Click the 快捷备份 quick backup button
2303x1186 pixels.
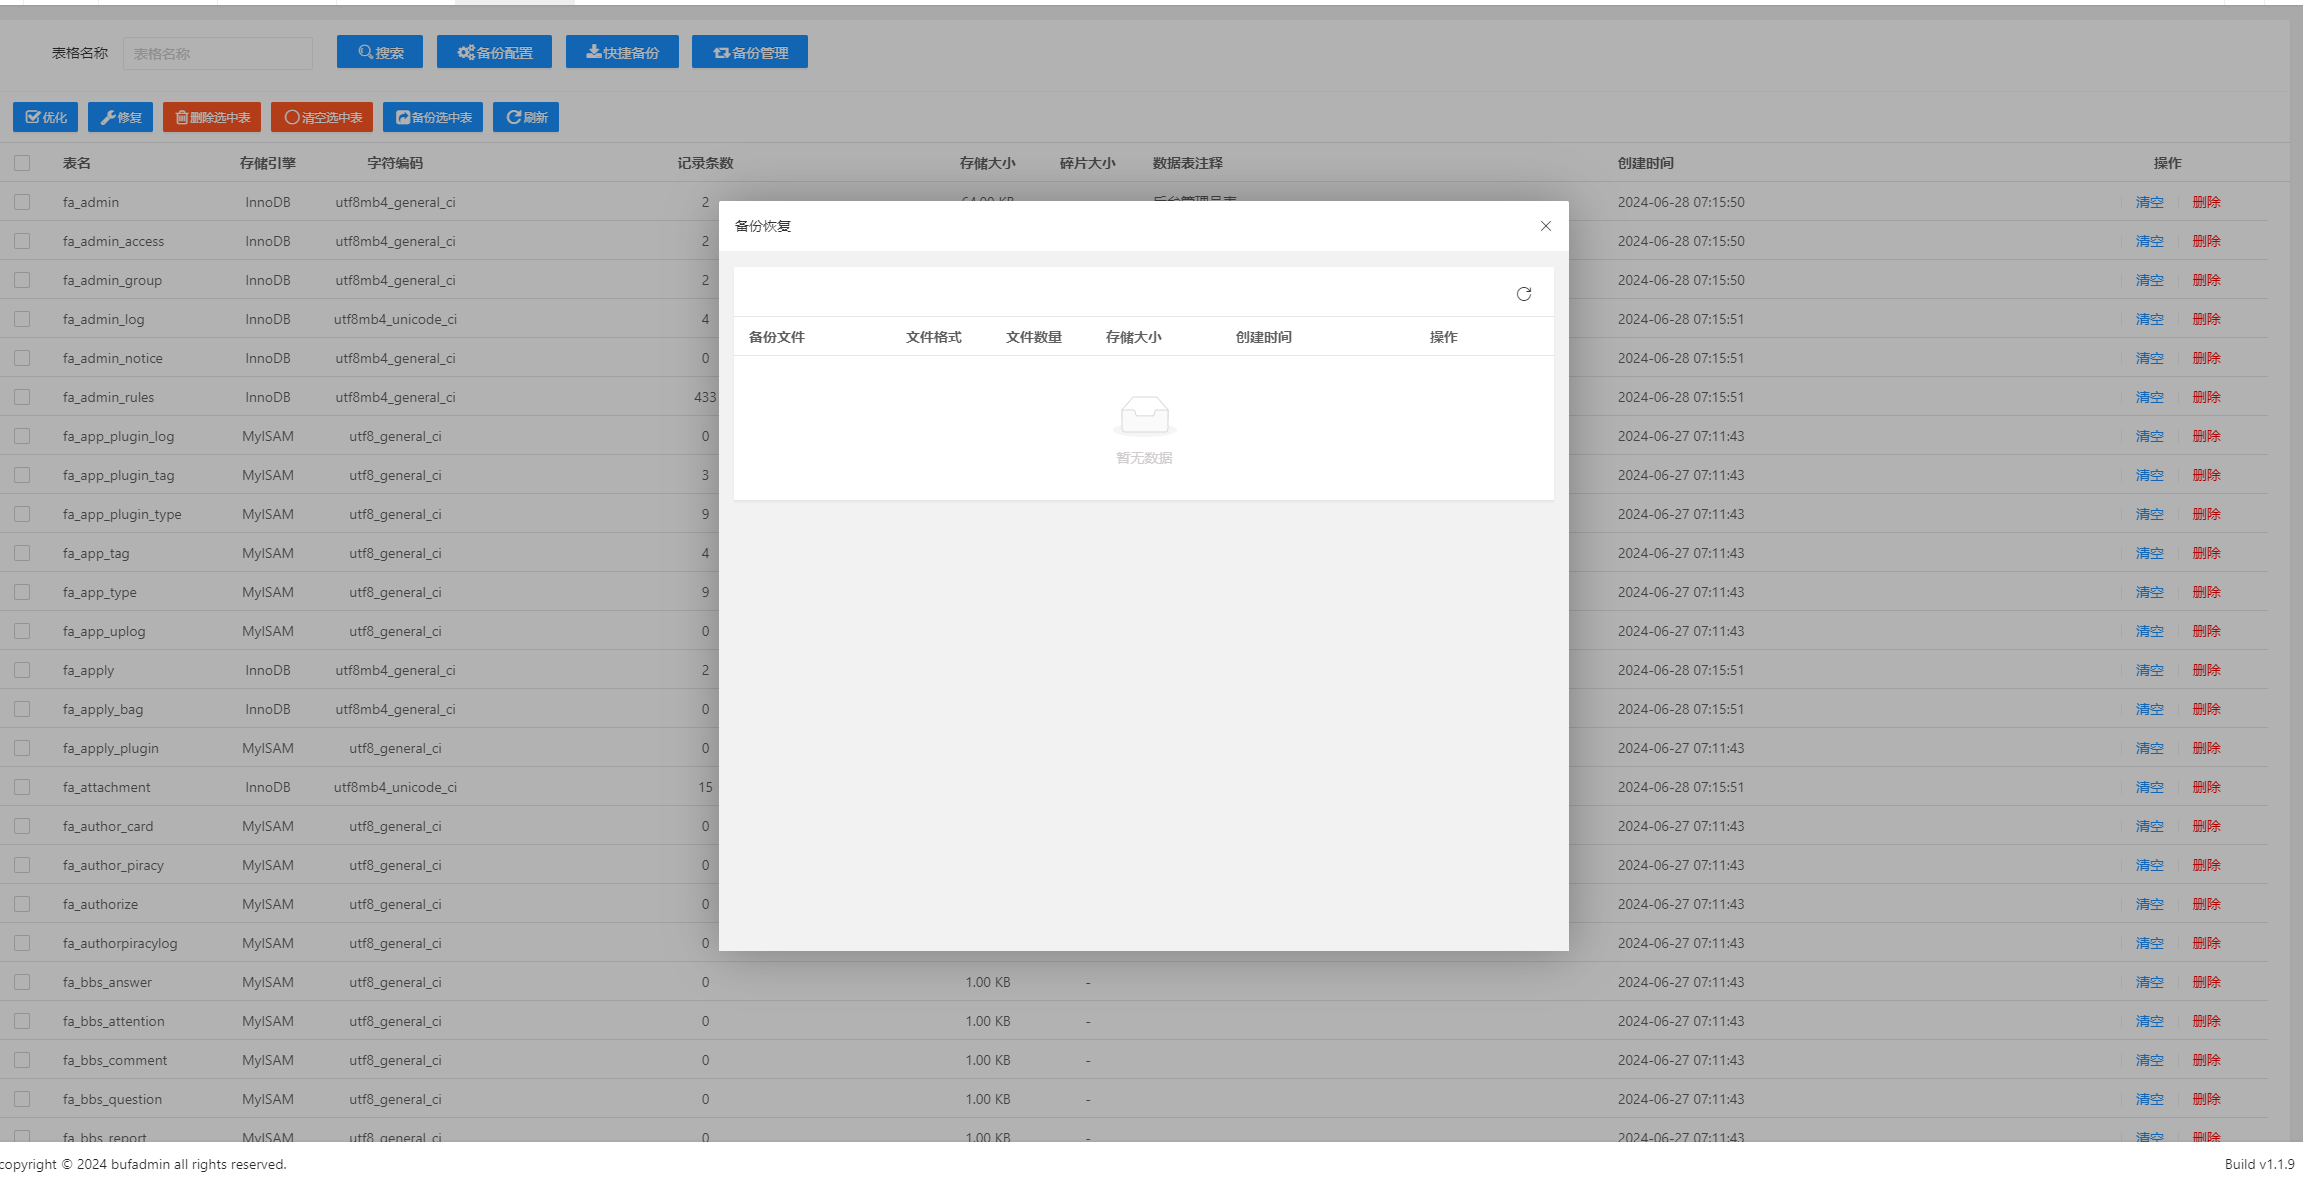tap(622, 52)
